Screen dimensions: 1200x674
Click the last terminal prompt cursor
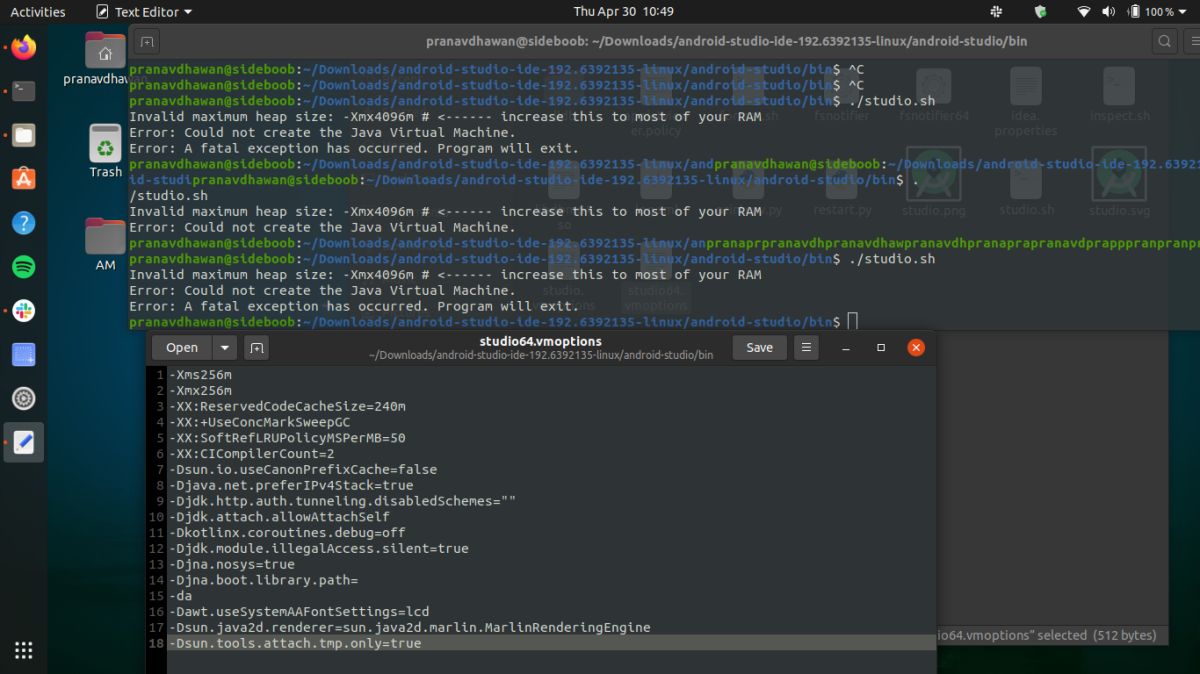click(x=852, y=321)
